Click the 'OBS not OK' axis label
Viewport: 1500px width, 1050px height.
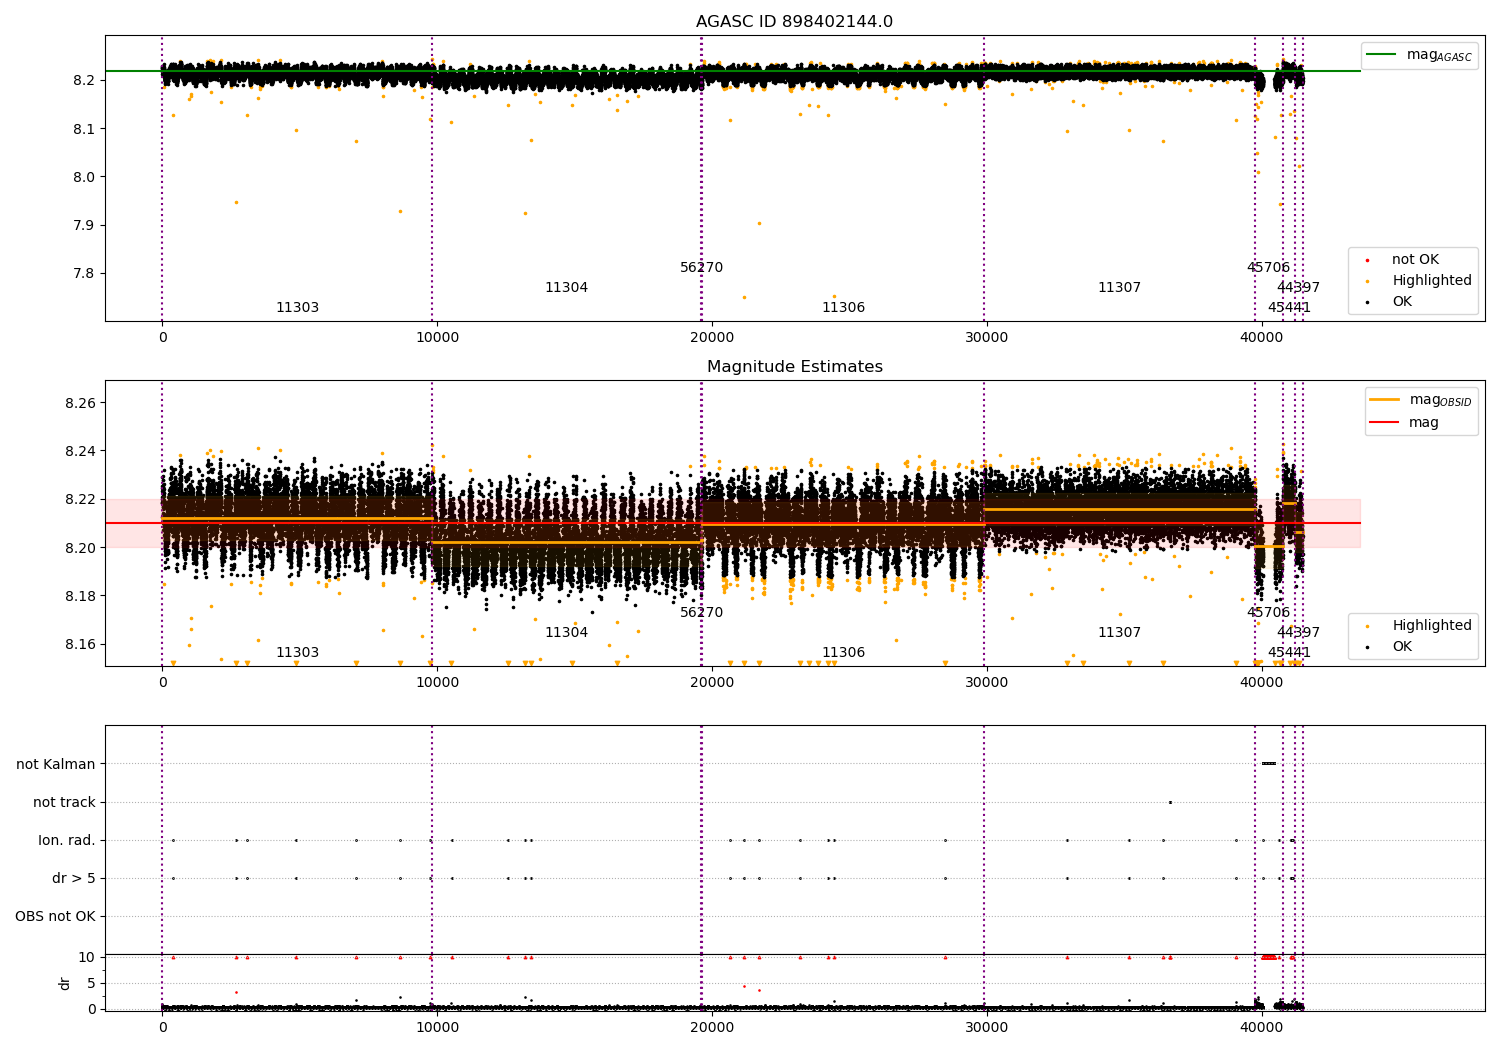click(x=55, y=916)
